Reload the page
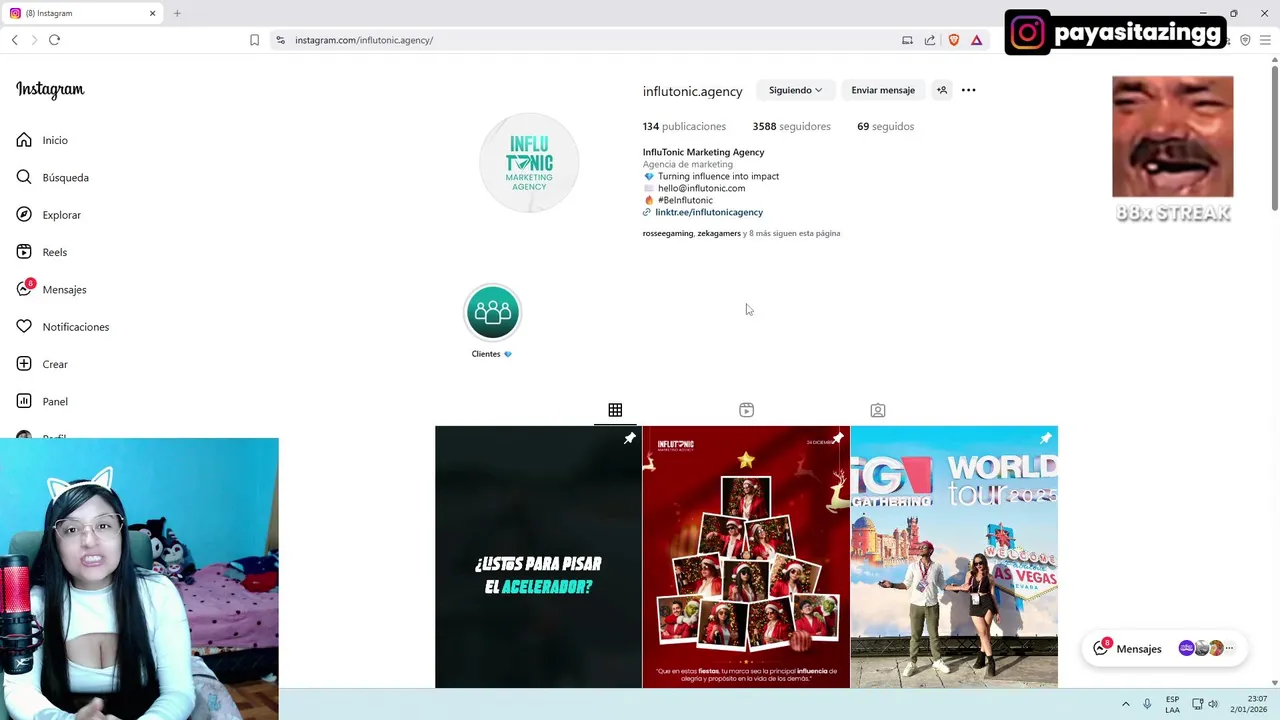1280x720 pixels. click(54, 40)
